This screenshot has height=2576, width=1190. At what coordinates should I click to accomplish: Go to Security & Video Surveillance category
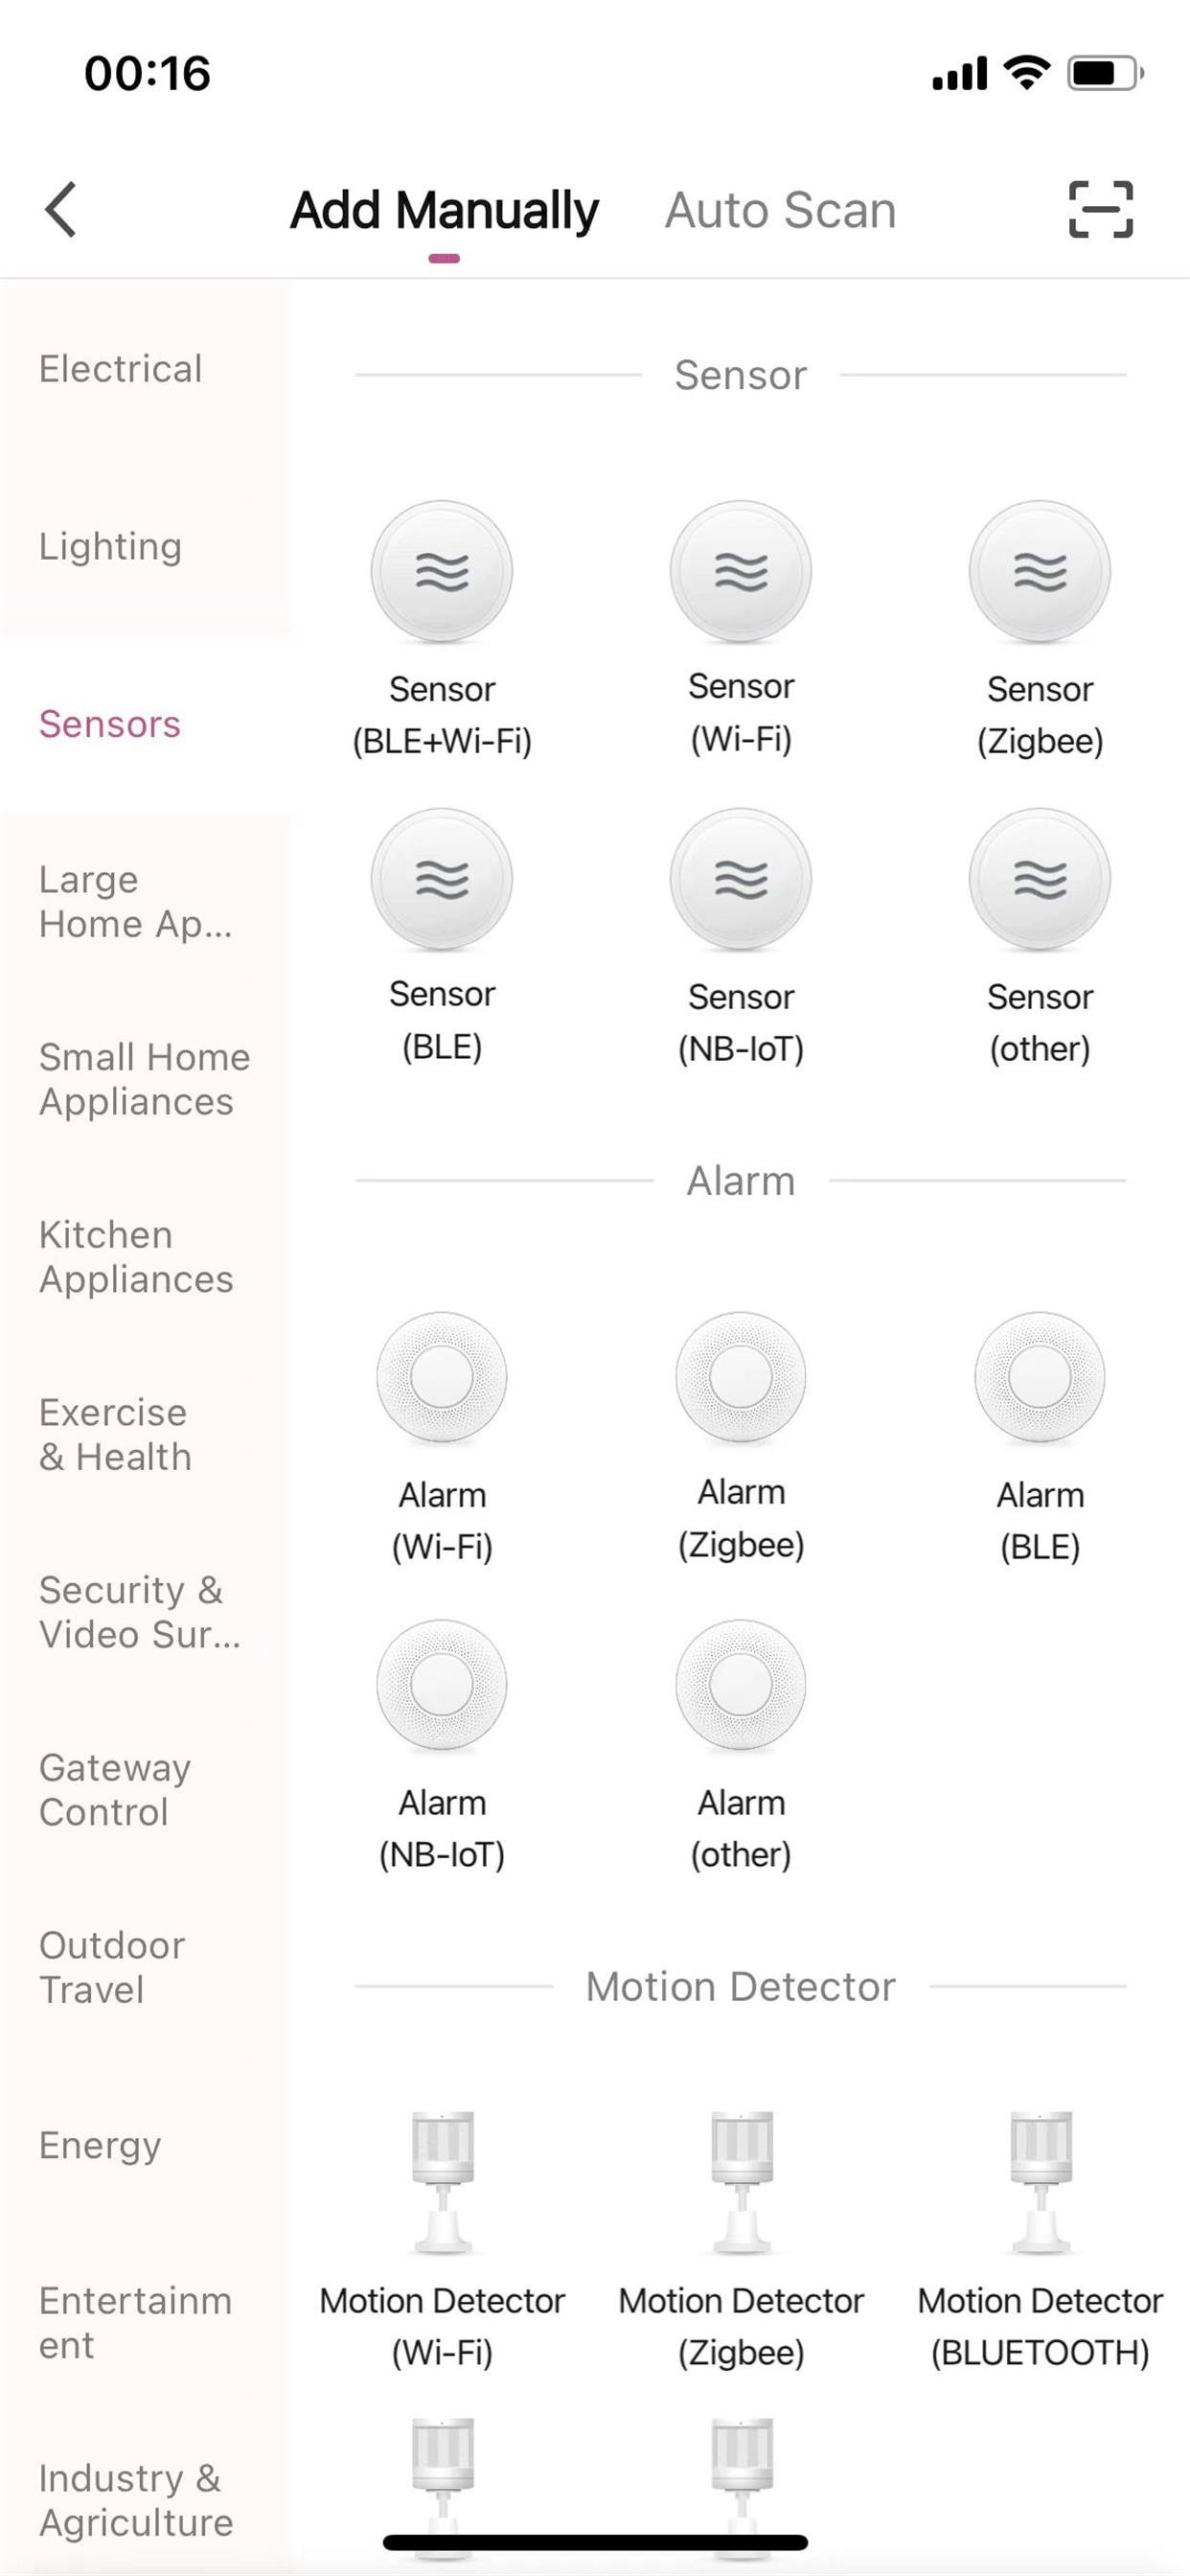tap(140, 1612)
